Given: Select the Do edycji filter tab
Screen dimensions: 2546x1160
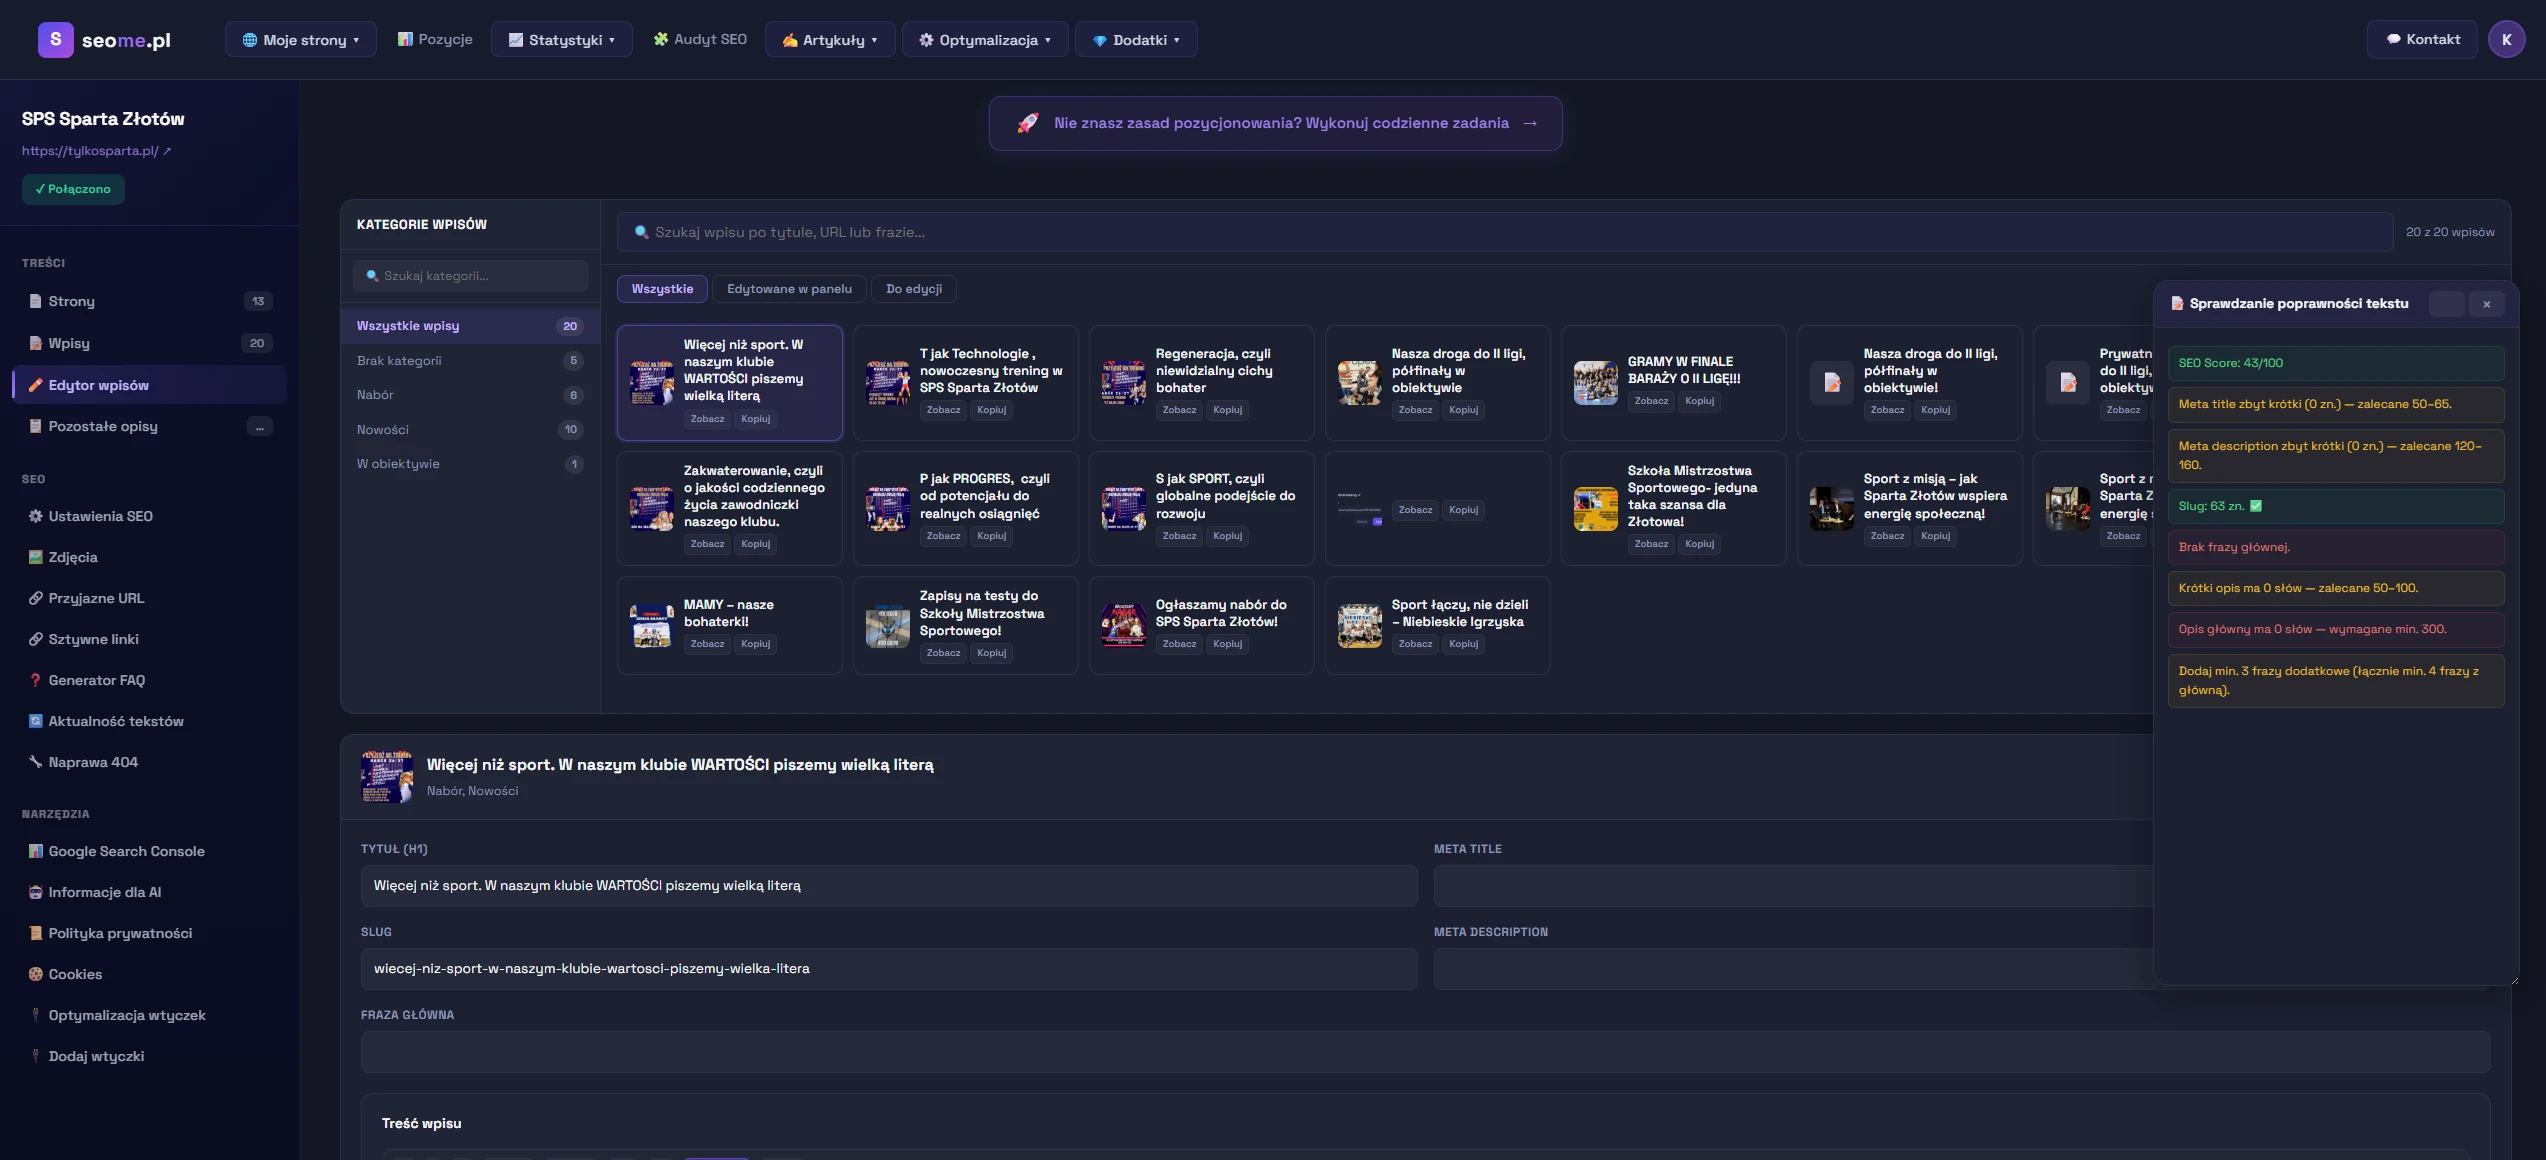Looking at the screenshot, I should point(913,289).
